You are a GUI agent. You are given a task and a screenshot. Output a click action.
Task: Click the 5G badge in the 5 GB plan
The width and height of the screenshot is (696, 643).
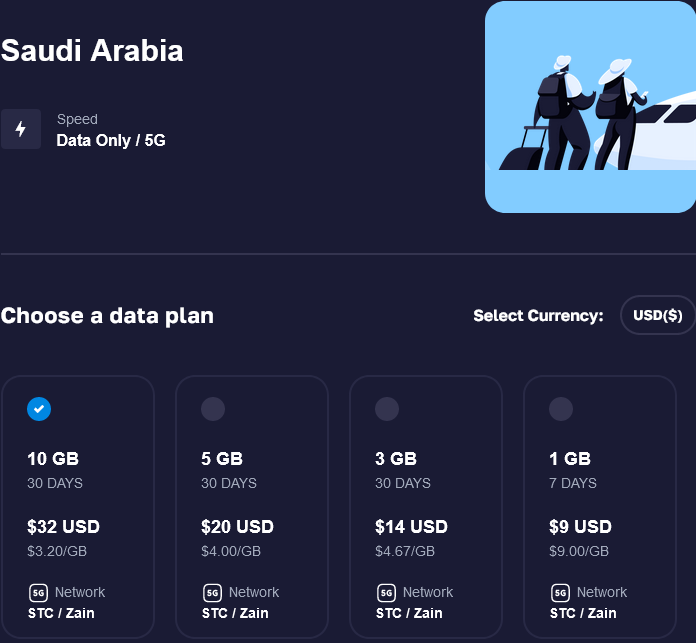[x=212, y=593]
